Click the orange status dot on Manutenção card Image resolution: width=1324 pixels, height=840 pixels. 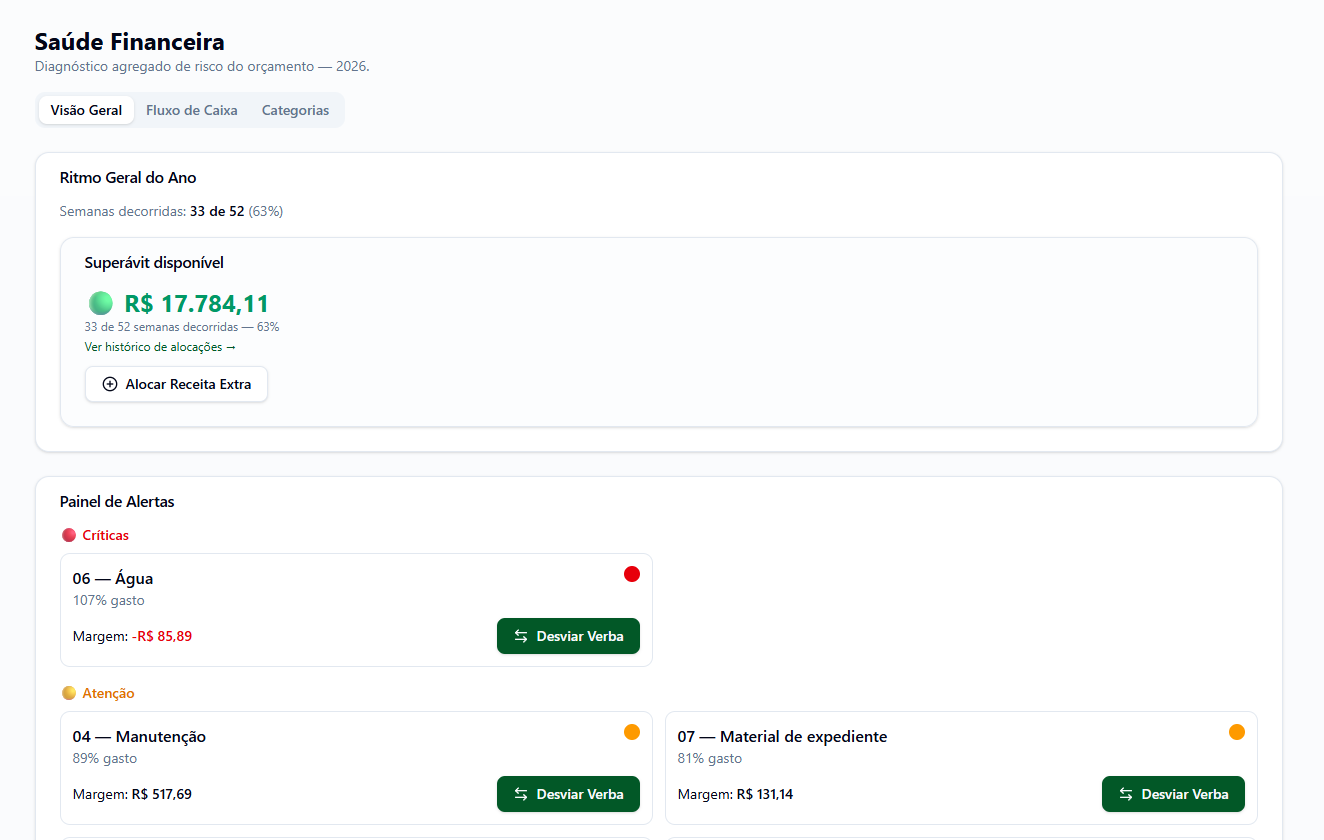coord(632,732)
